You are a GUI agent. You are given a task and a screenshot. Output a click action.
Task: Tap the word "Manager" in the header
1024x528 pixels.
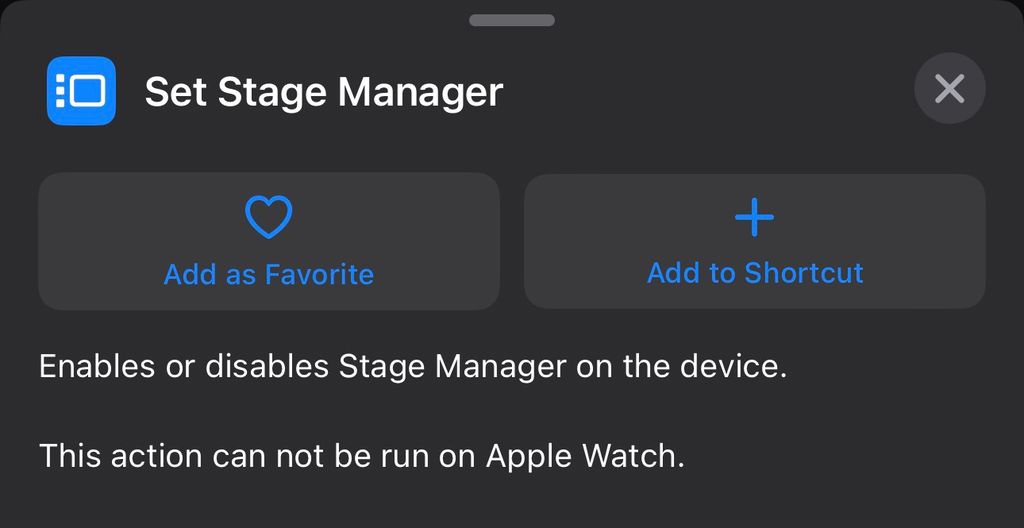pyautogui.click(x=420, y=92)
